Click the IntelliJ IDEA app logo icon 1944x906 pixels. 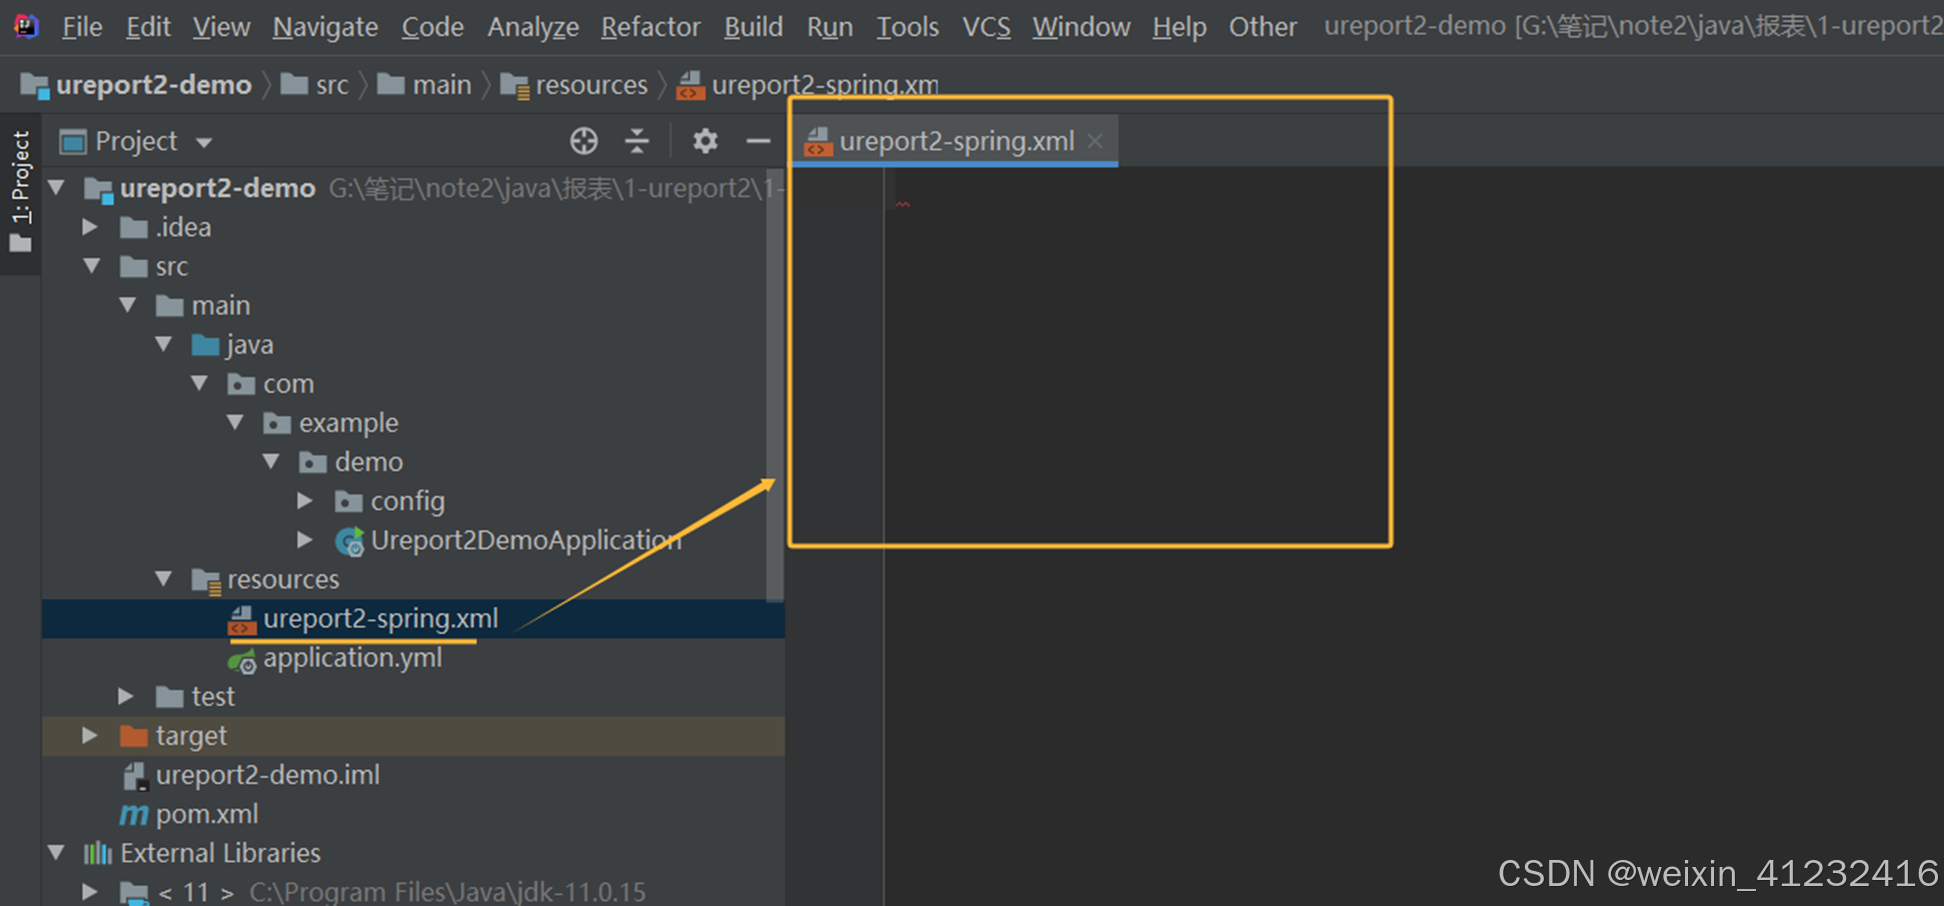pyautogui.click(x=27, y=26)
